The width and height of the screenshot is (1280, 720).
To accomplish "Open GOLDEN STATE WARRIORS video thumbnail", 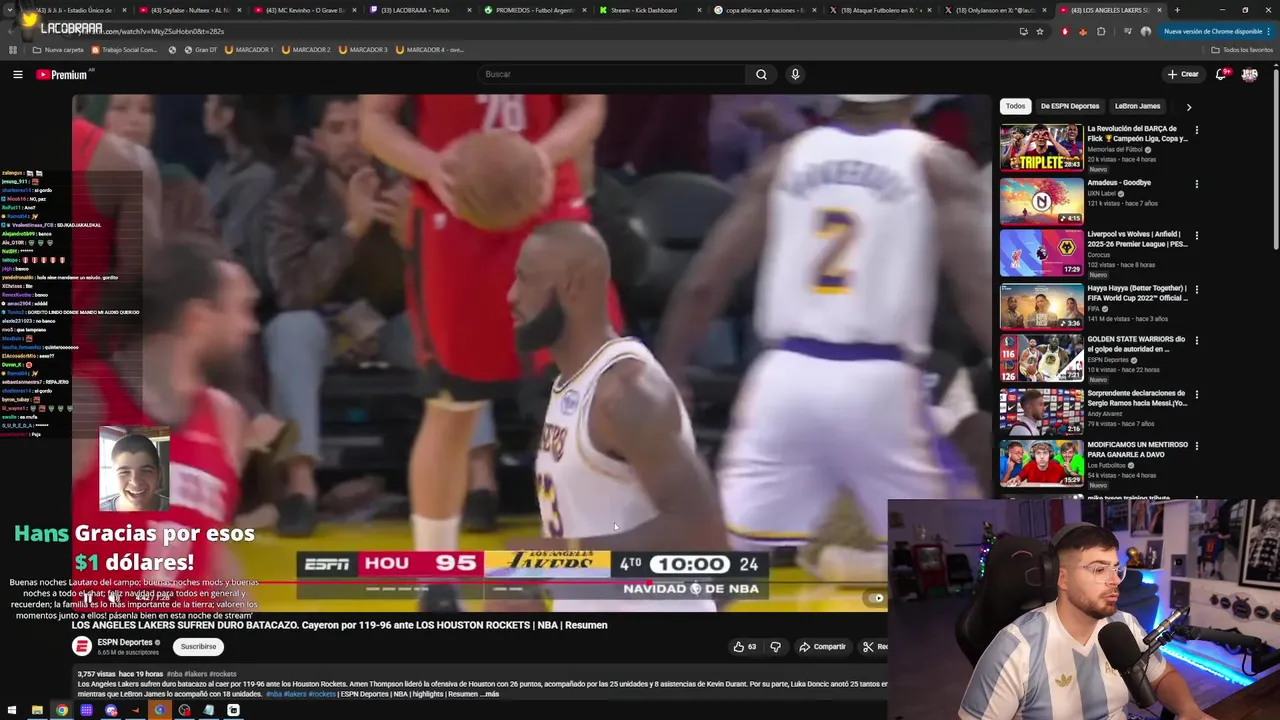I will [x=1041, y=357].
